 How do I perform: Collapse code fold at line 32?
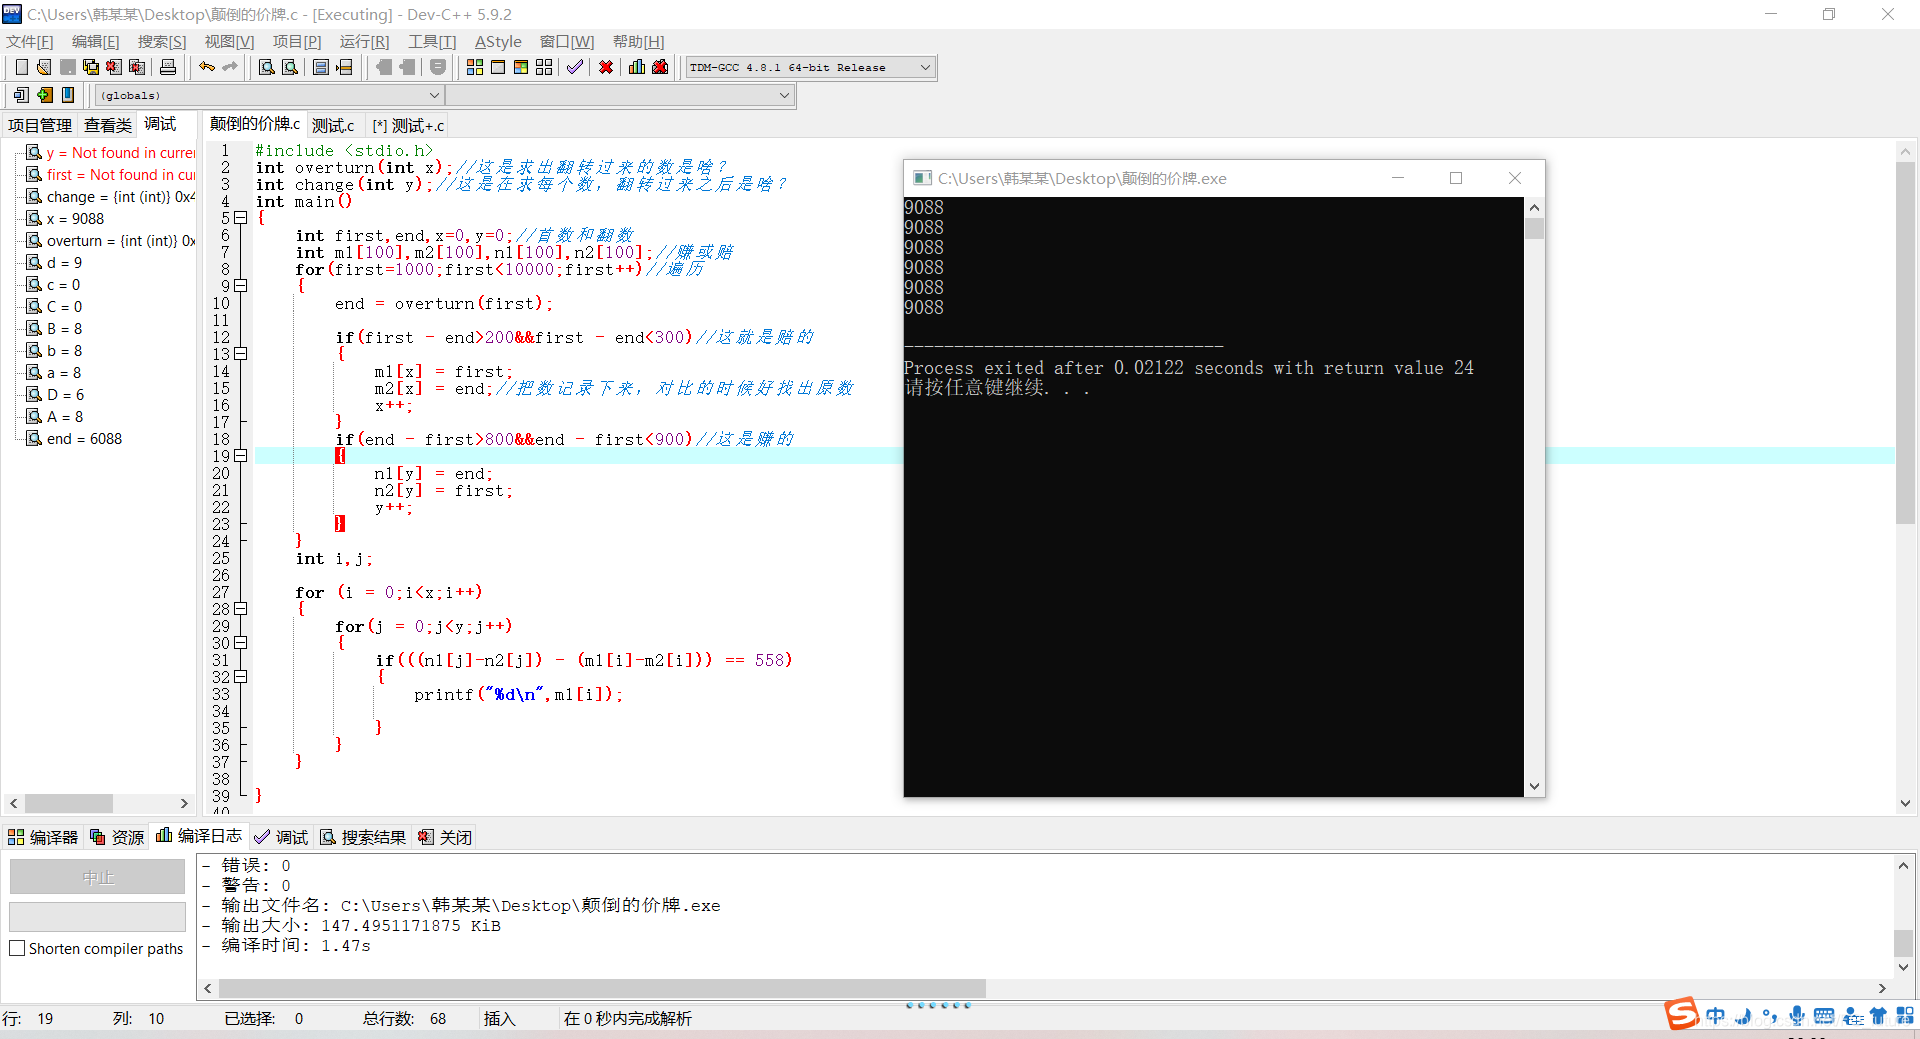241,677
